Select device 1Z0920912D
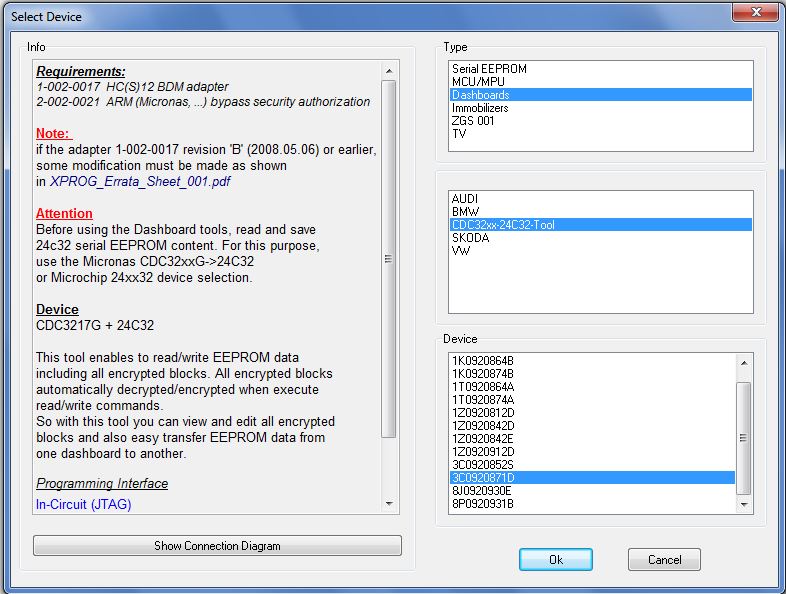 click(593, 452)
